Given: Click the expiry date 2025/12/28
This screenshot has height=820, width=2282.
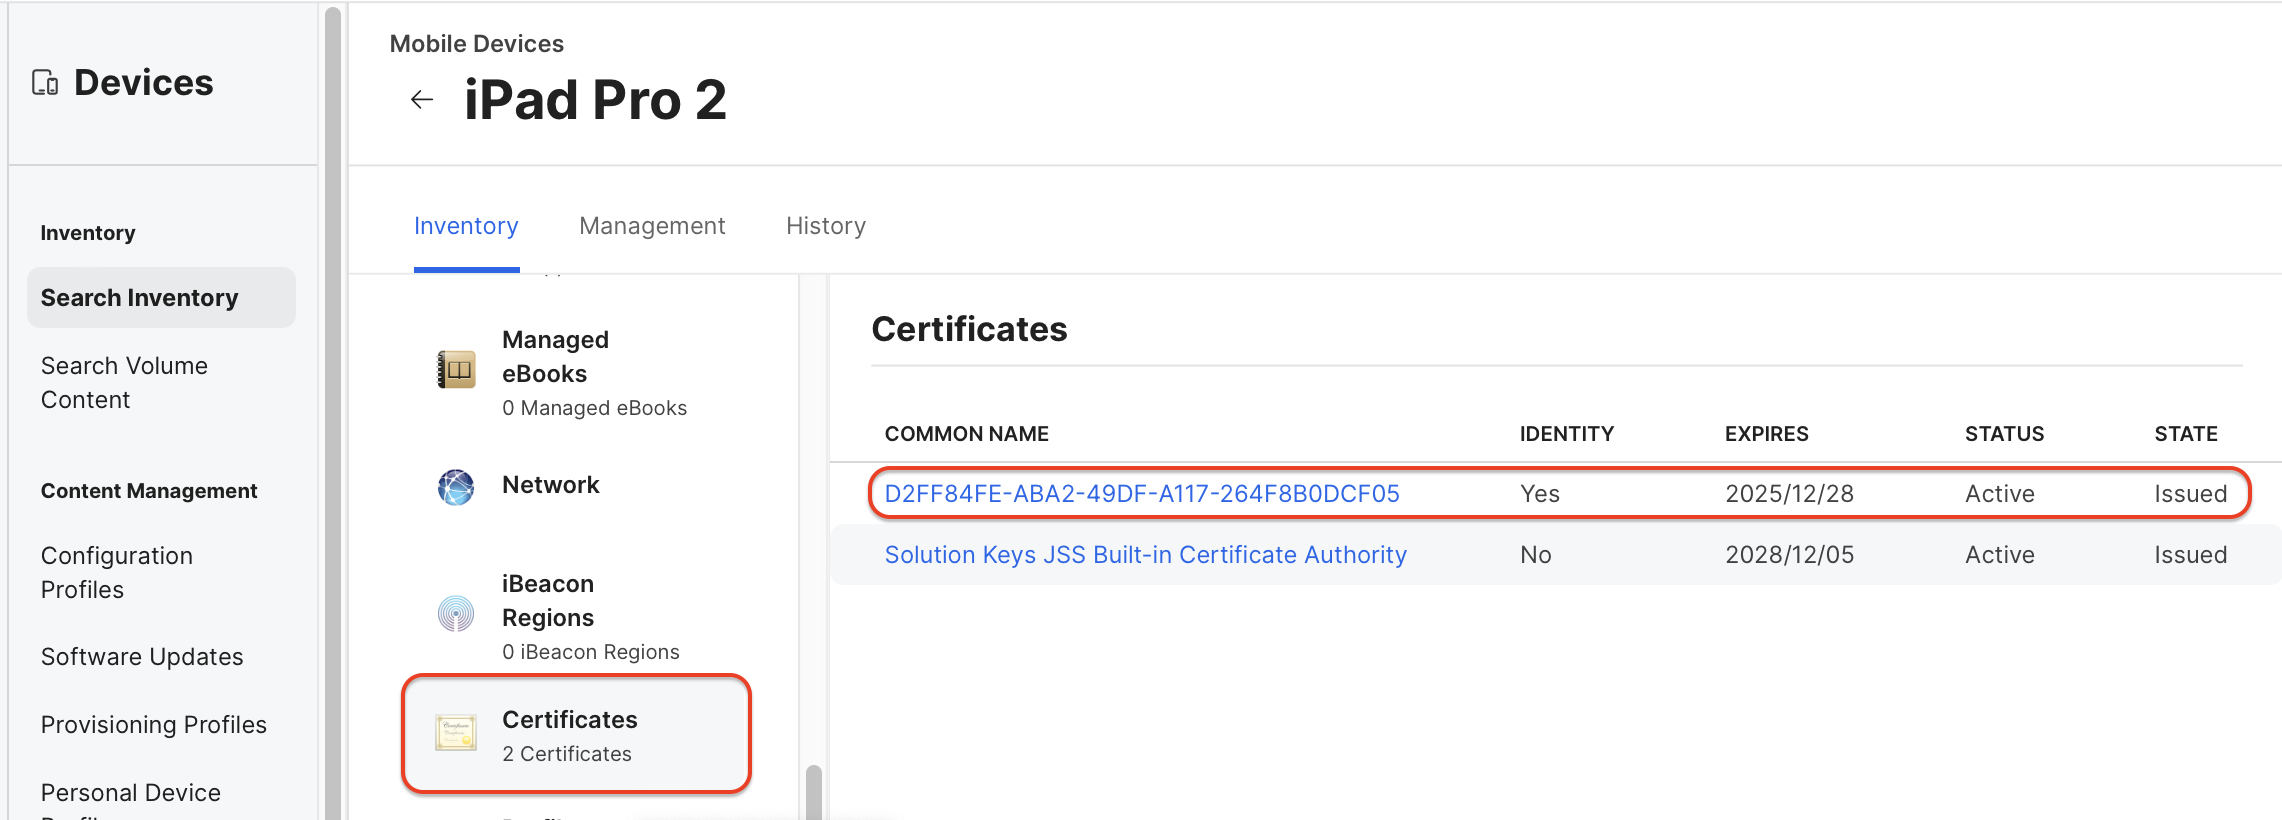Looking at the screenshot, I should click(1790, 494).
